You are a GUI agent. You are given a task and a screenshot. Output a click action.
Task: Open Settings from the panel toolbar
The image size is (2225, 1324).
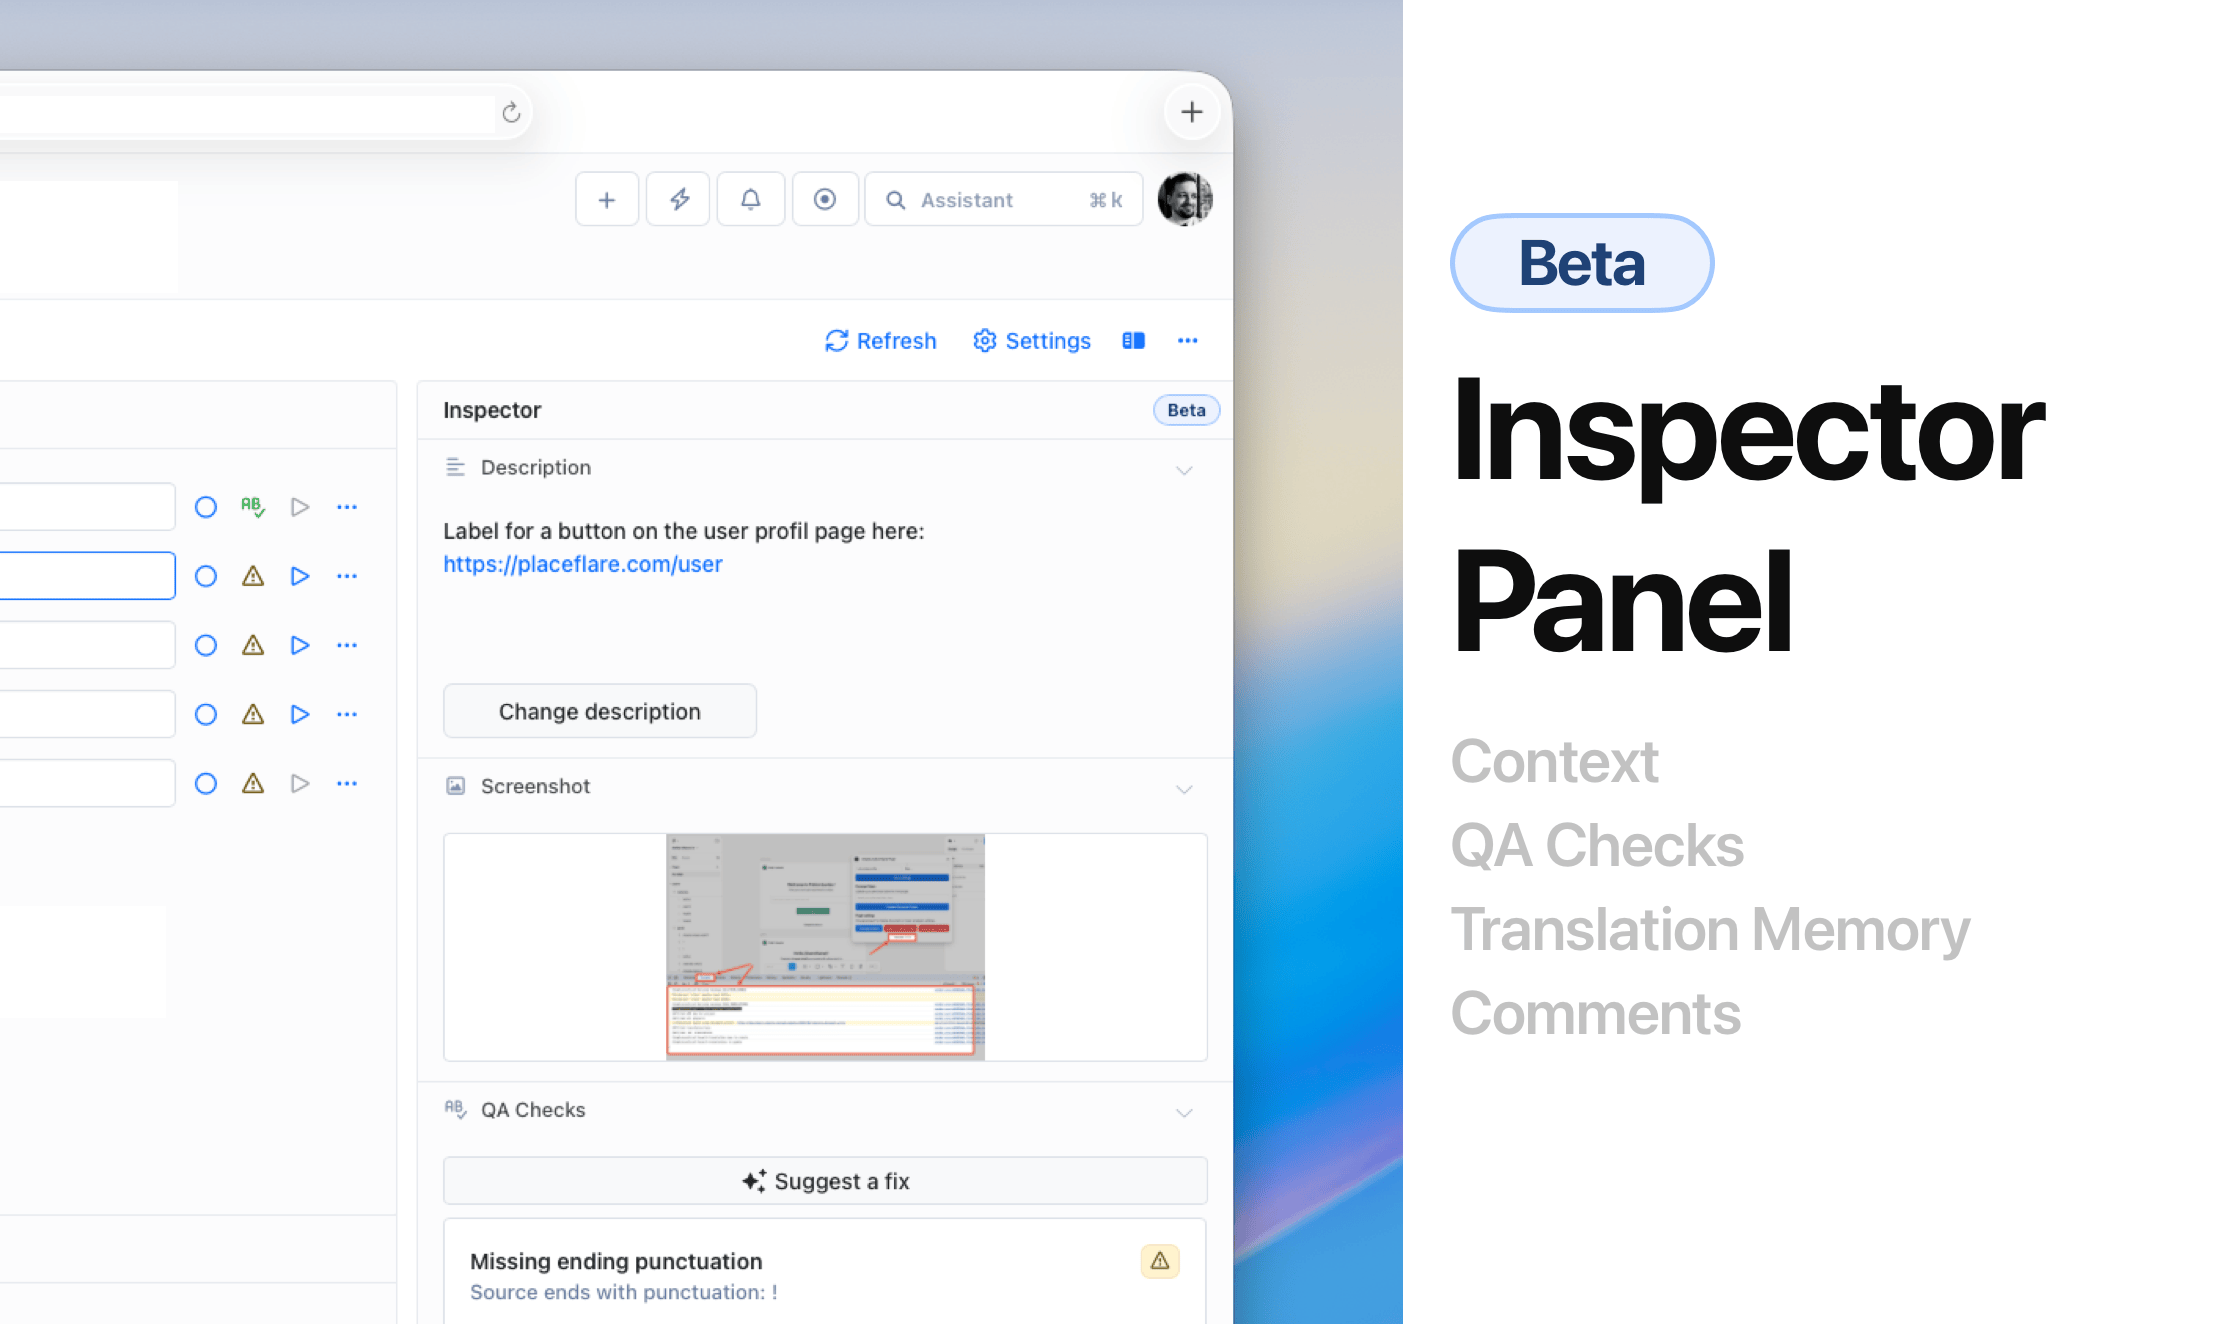(x=1031, y=341)
